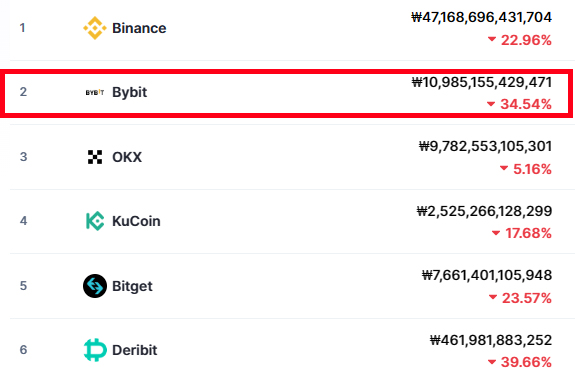This screenshot has width=575, height=379.
Task: Click the Binance logo icon
Action: pyautogui.click(x=95, y=28)
